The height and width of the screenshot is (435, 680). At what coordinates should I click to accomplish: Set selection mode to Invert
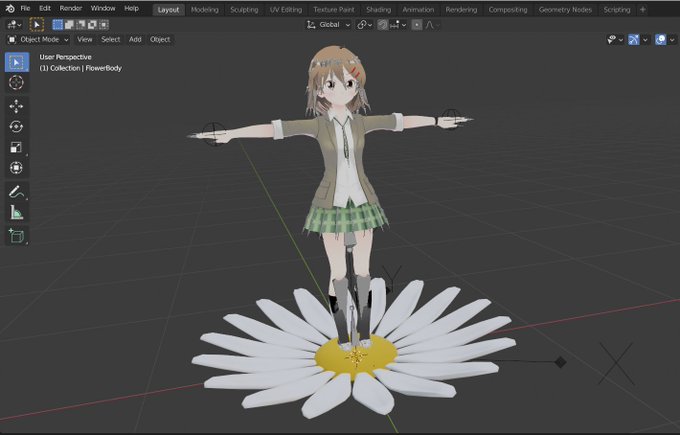point(92,25)
